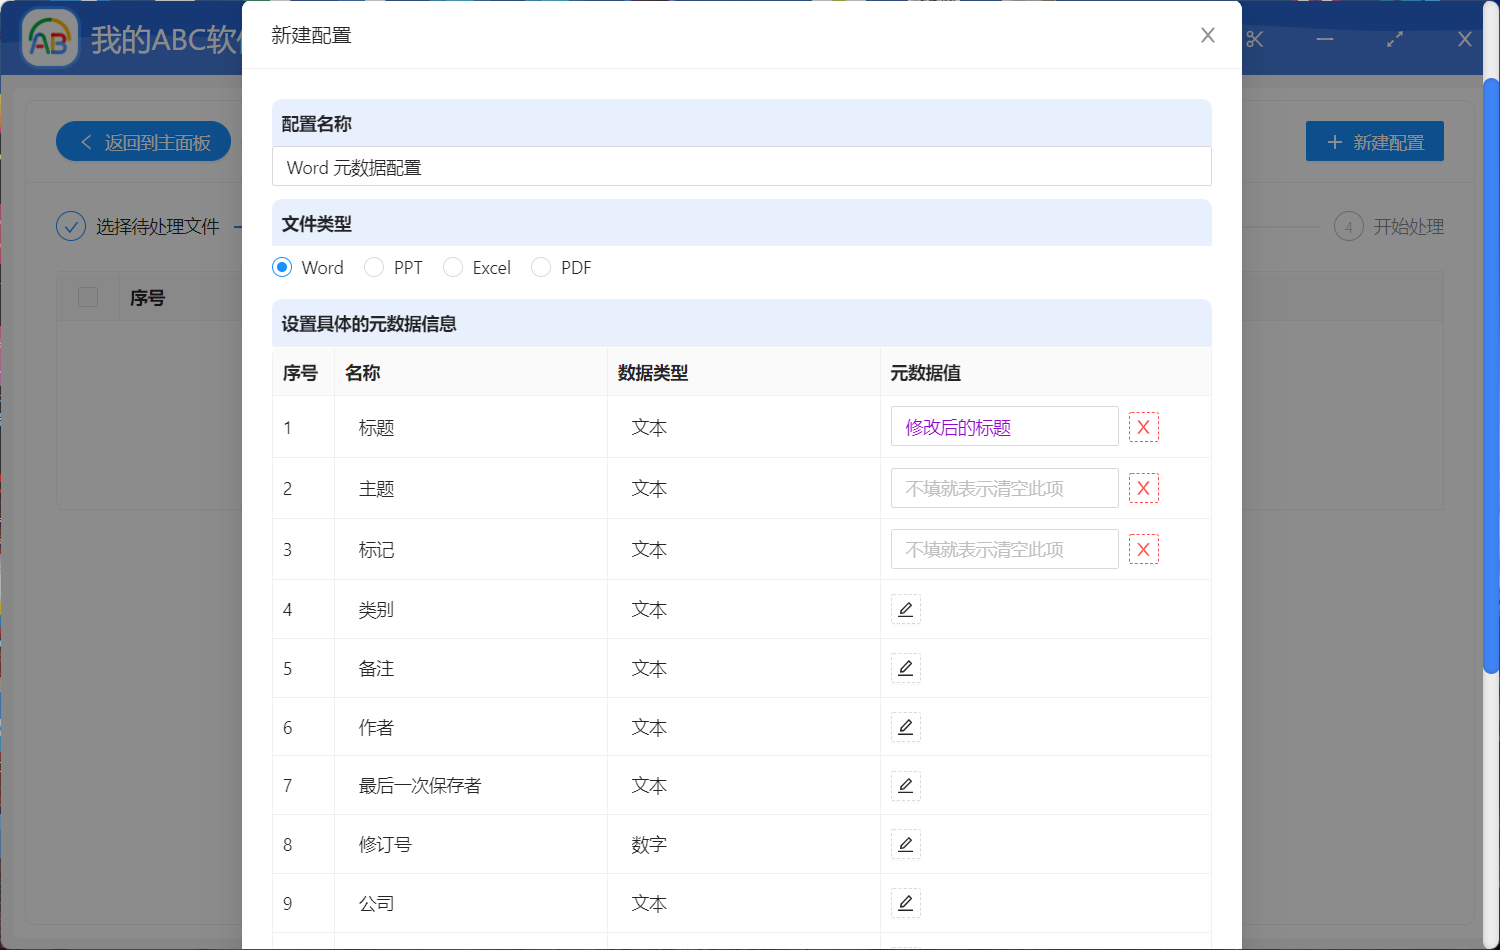Select the Word file type radio button

point(282,267)
